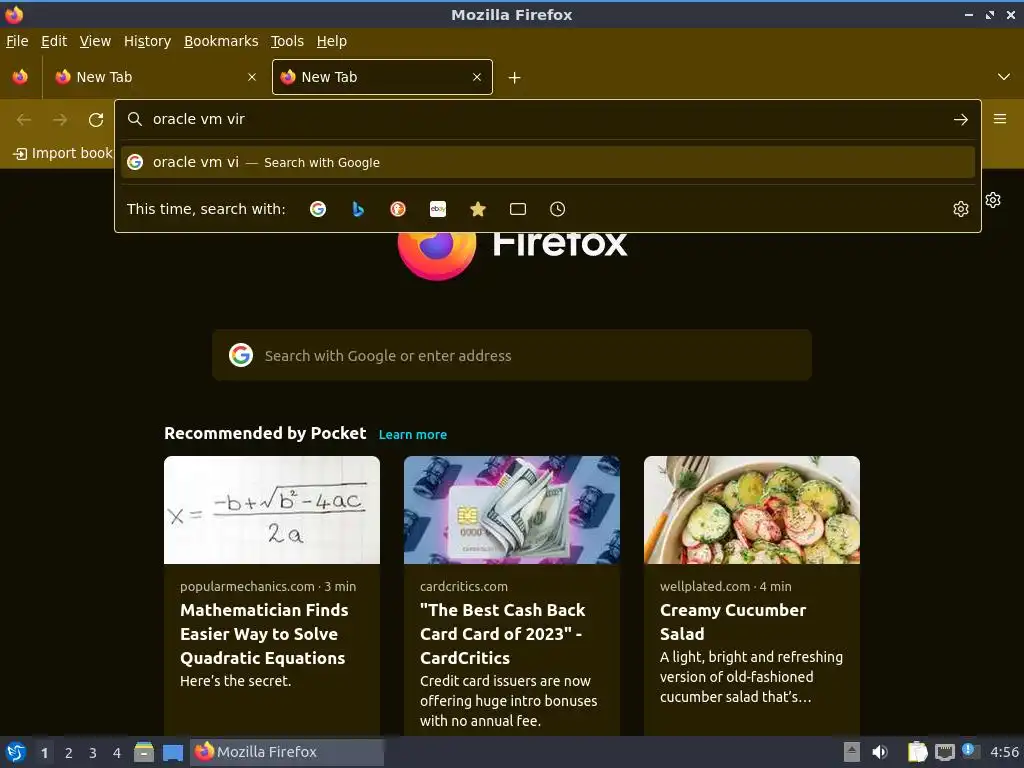Click show desktop icon on taskbar
Screen dimensions: 1024x768
(172, 752)
